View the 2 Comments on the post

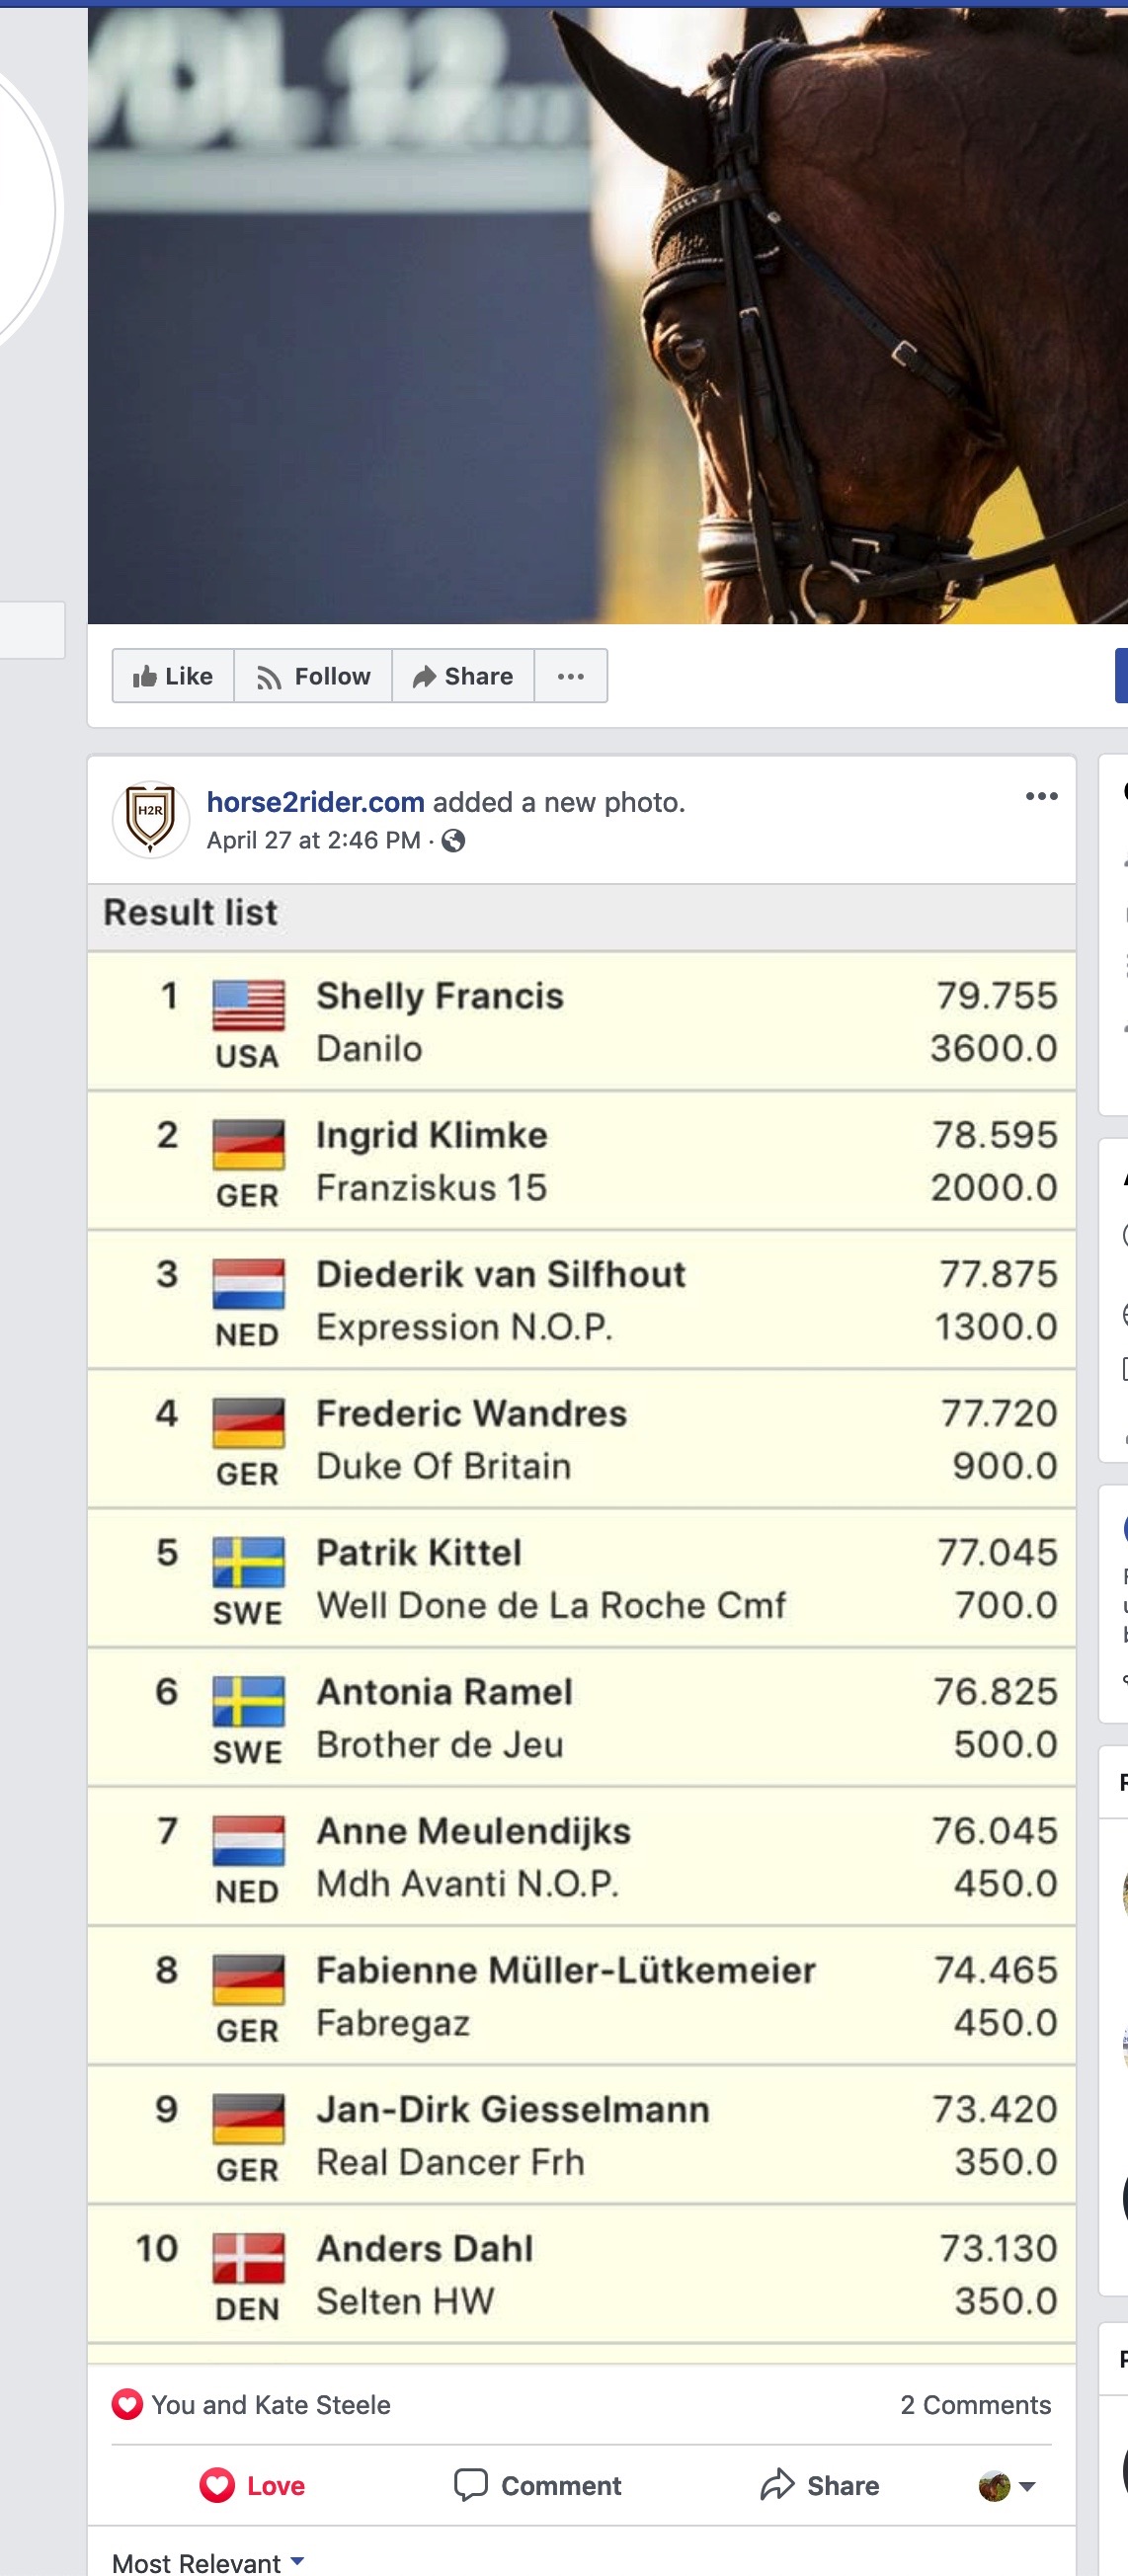point(975,2405)
